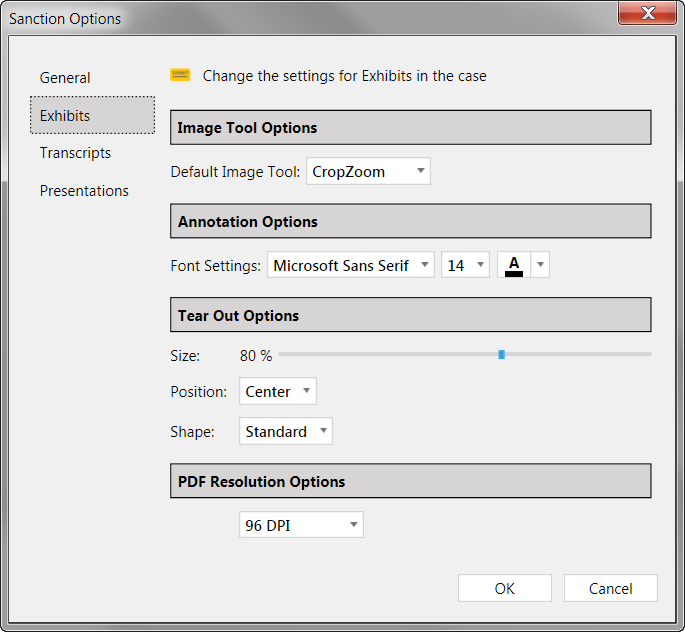Click the font color A icon
The image size is (685, 632).
[x=514, y=265]
